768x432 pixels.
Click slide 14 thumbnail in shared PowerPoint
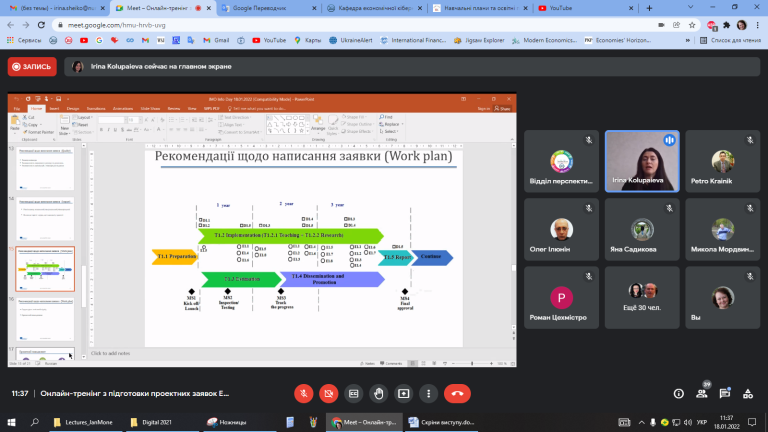coord(46,218)
